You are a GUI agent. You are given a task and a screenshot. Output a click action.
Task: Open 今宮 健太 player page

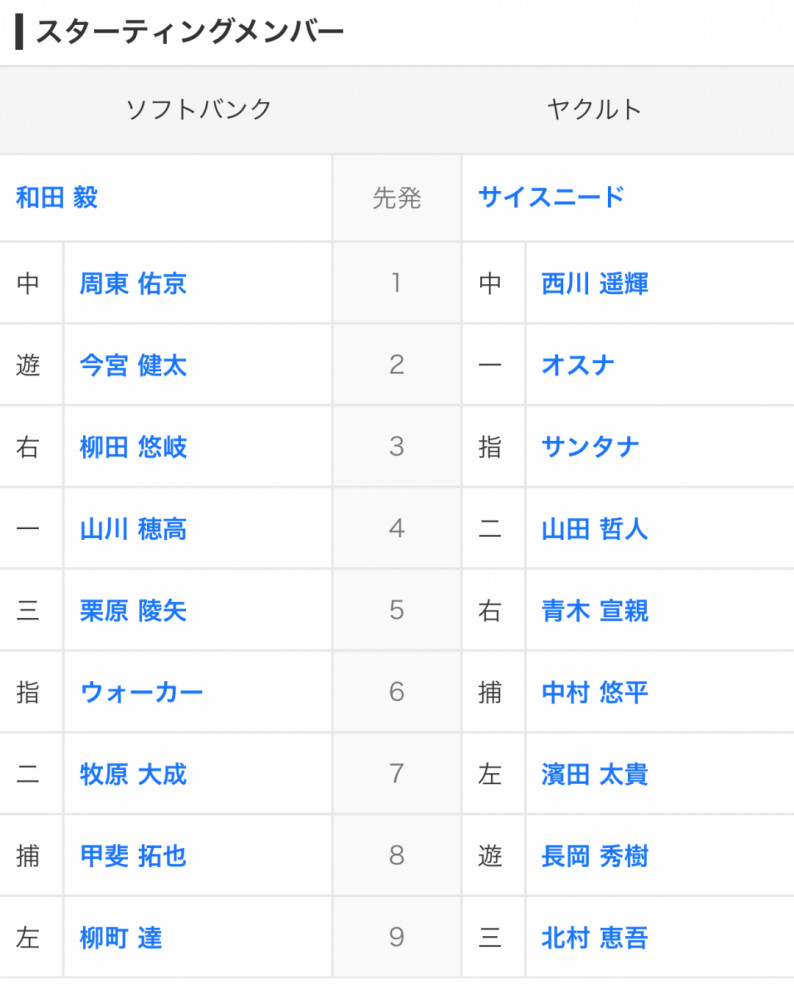pos(133,366)
